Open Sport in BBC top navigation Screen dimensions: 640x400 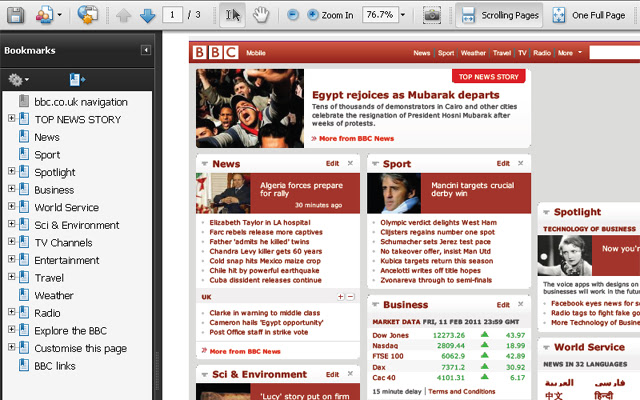[x=446, y=53]
